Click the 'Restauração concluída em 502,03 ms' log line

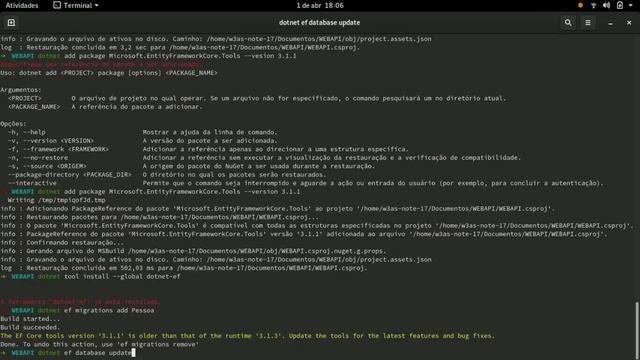tap(184, 268)
